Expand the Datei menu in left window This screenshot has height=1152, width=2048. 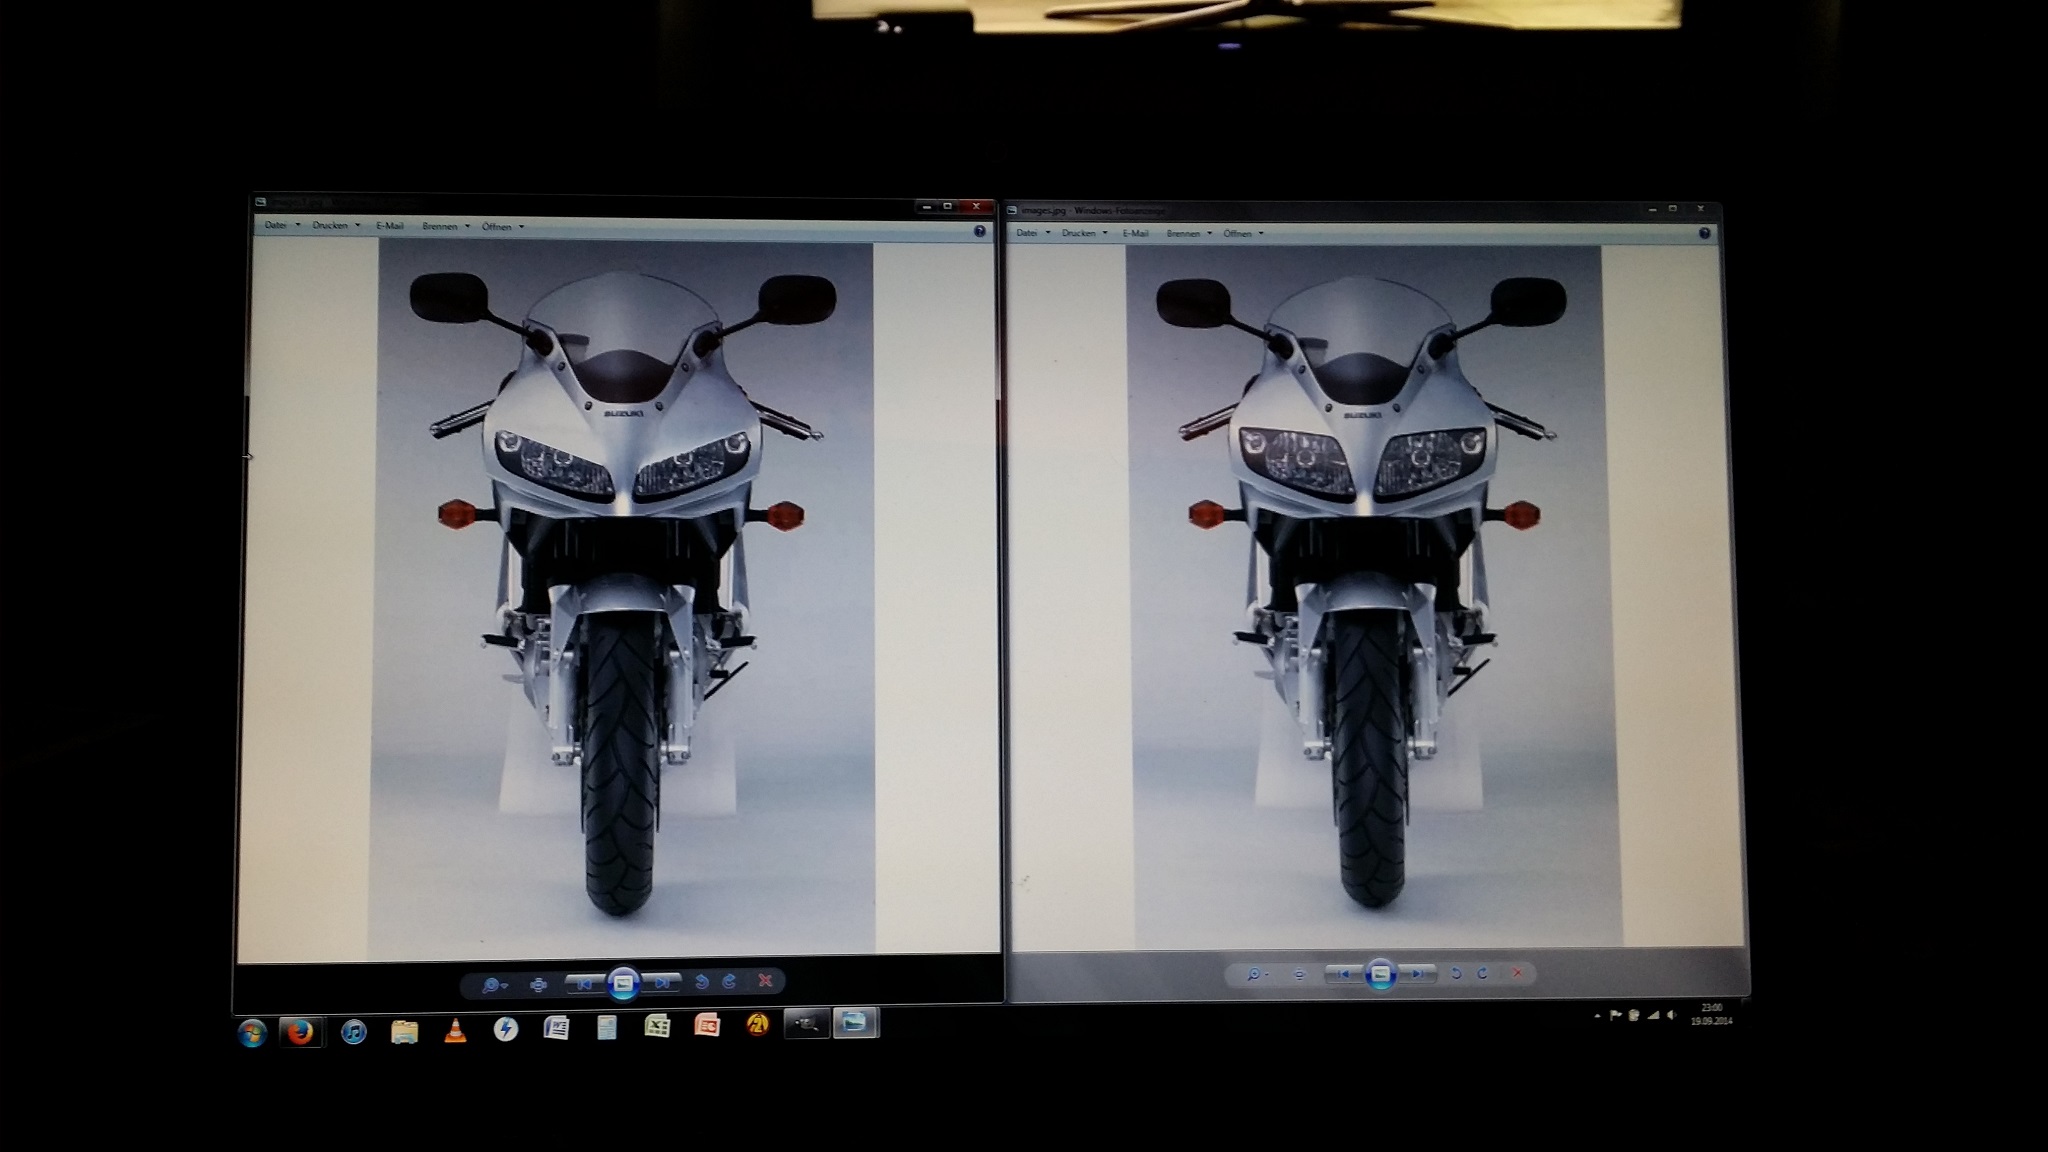(x=281, y=226)
